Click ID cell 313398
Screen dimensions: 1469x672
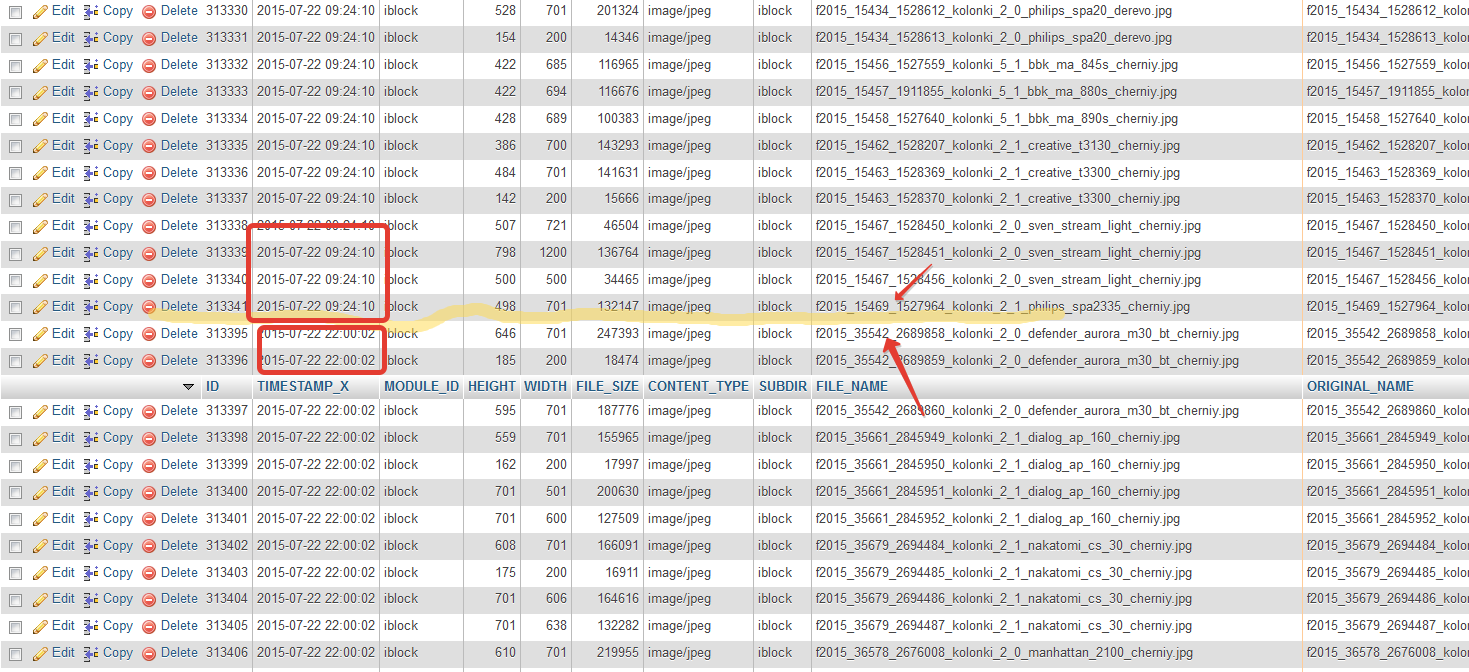[227, 438]
